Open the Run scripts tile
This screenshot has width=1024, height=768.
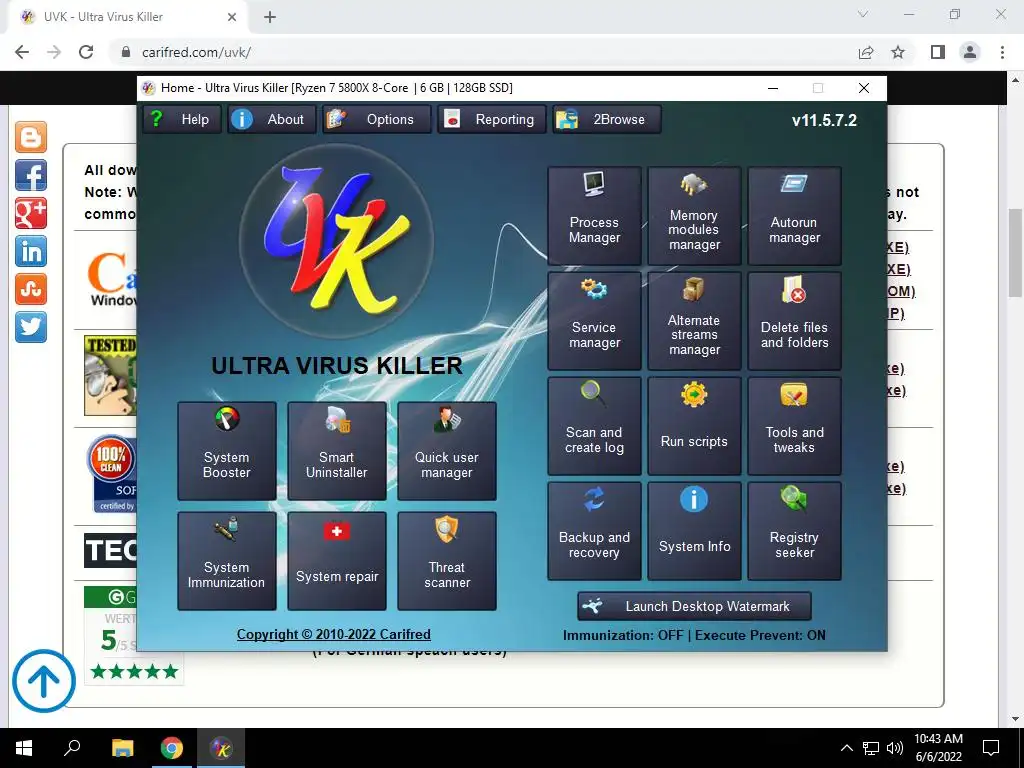(x=694, y=426)
